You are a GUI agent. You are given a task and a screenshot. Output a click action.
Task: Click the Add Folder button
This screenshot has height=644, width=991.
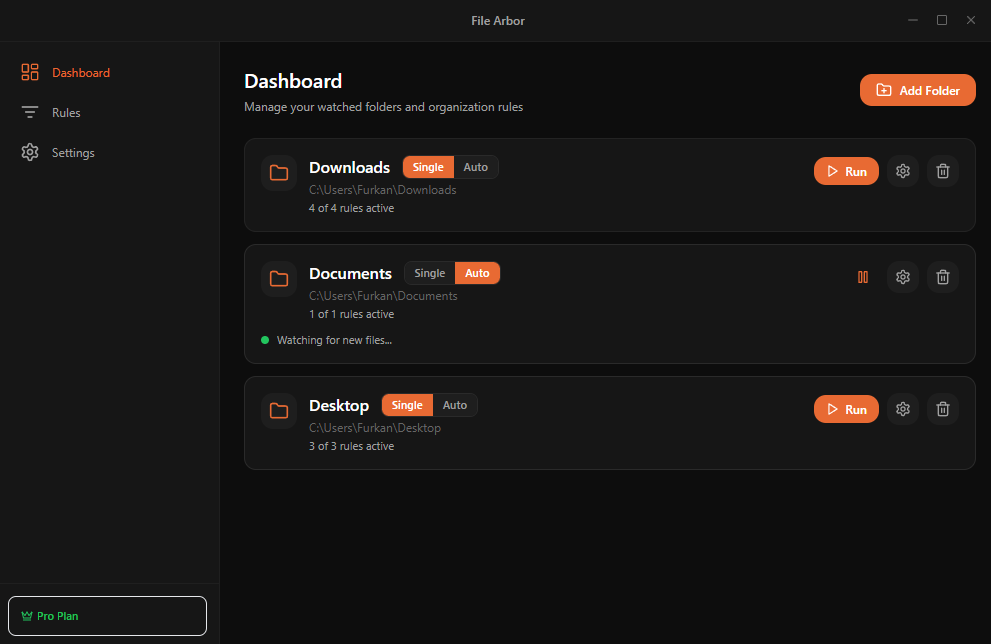tap(917, 90)
